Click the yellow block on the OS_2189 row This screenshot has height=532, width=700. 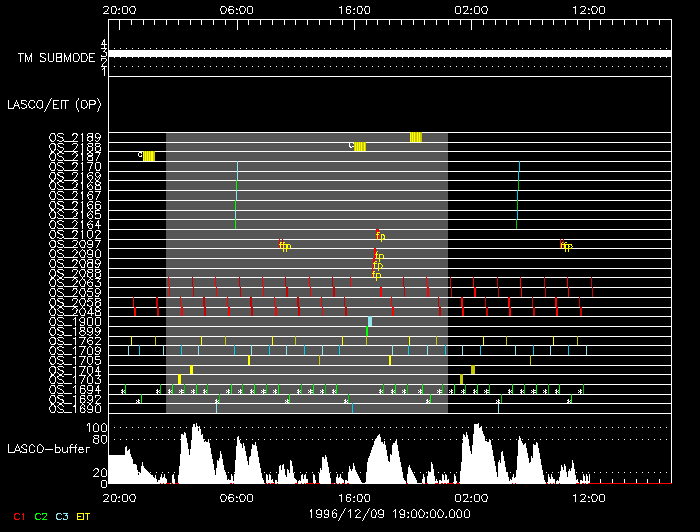pos(415,137)
